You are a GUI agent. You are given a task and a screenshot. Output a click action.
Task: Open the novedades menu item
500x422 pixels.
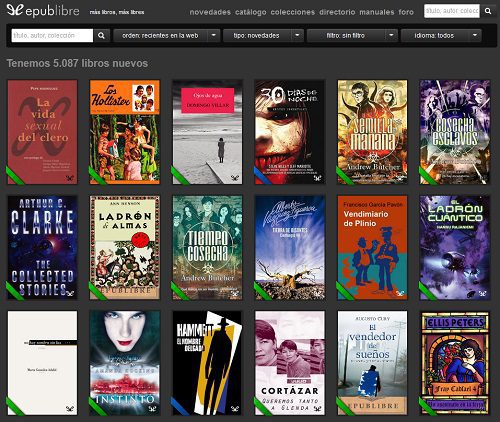coord(210,12)
